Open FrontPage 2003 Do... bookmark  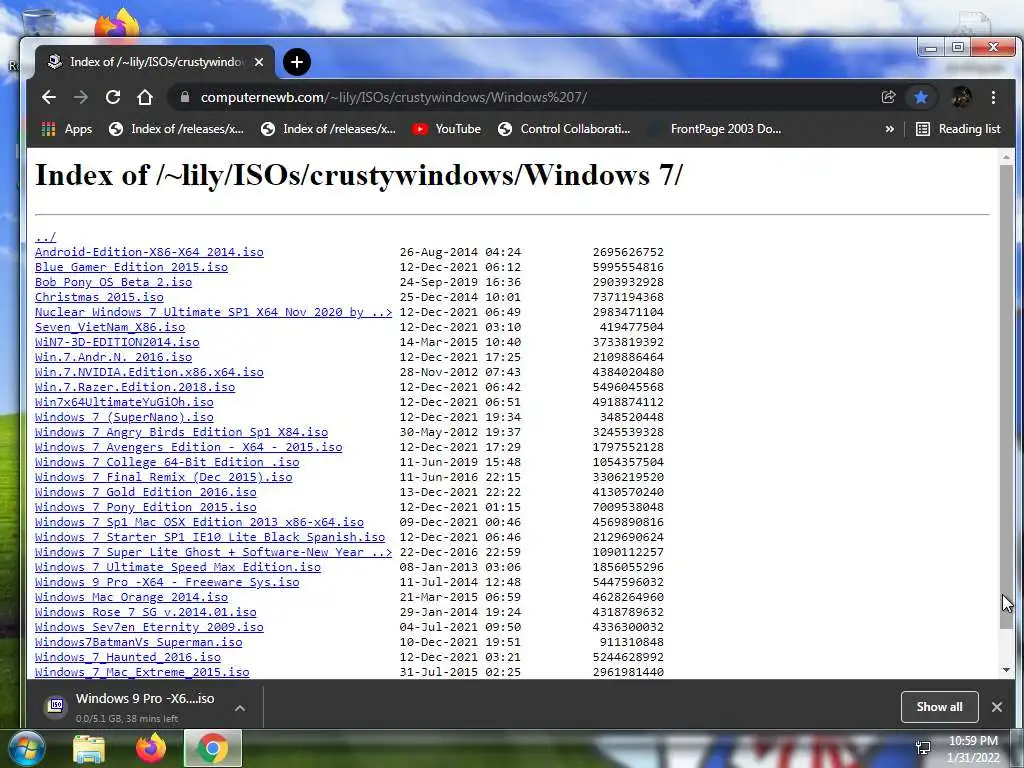coord(714,129)
